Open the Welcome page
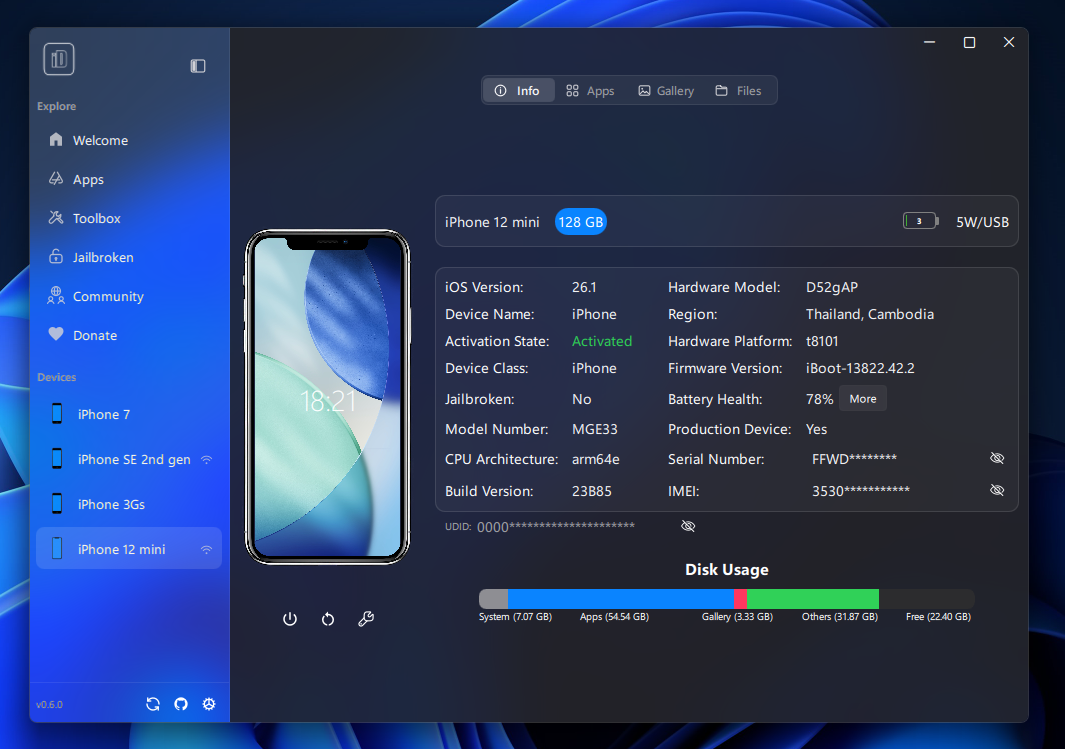Viewport: 1065px width, 749px height. click(128, 141)
